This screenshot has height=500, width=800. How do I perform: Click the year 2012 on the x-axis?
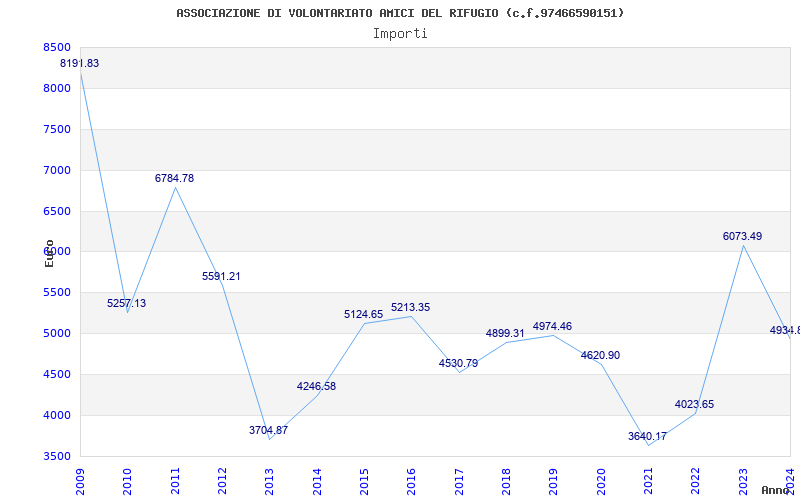coord(222,481)
